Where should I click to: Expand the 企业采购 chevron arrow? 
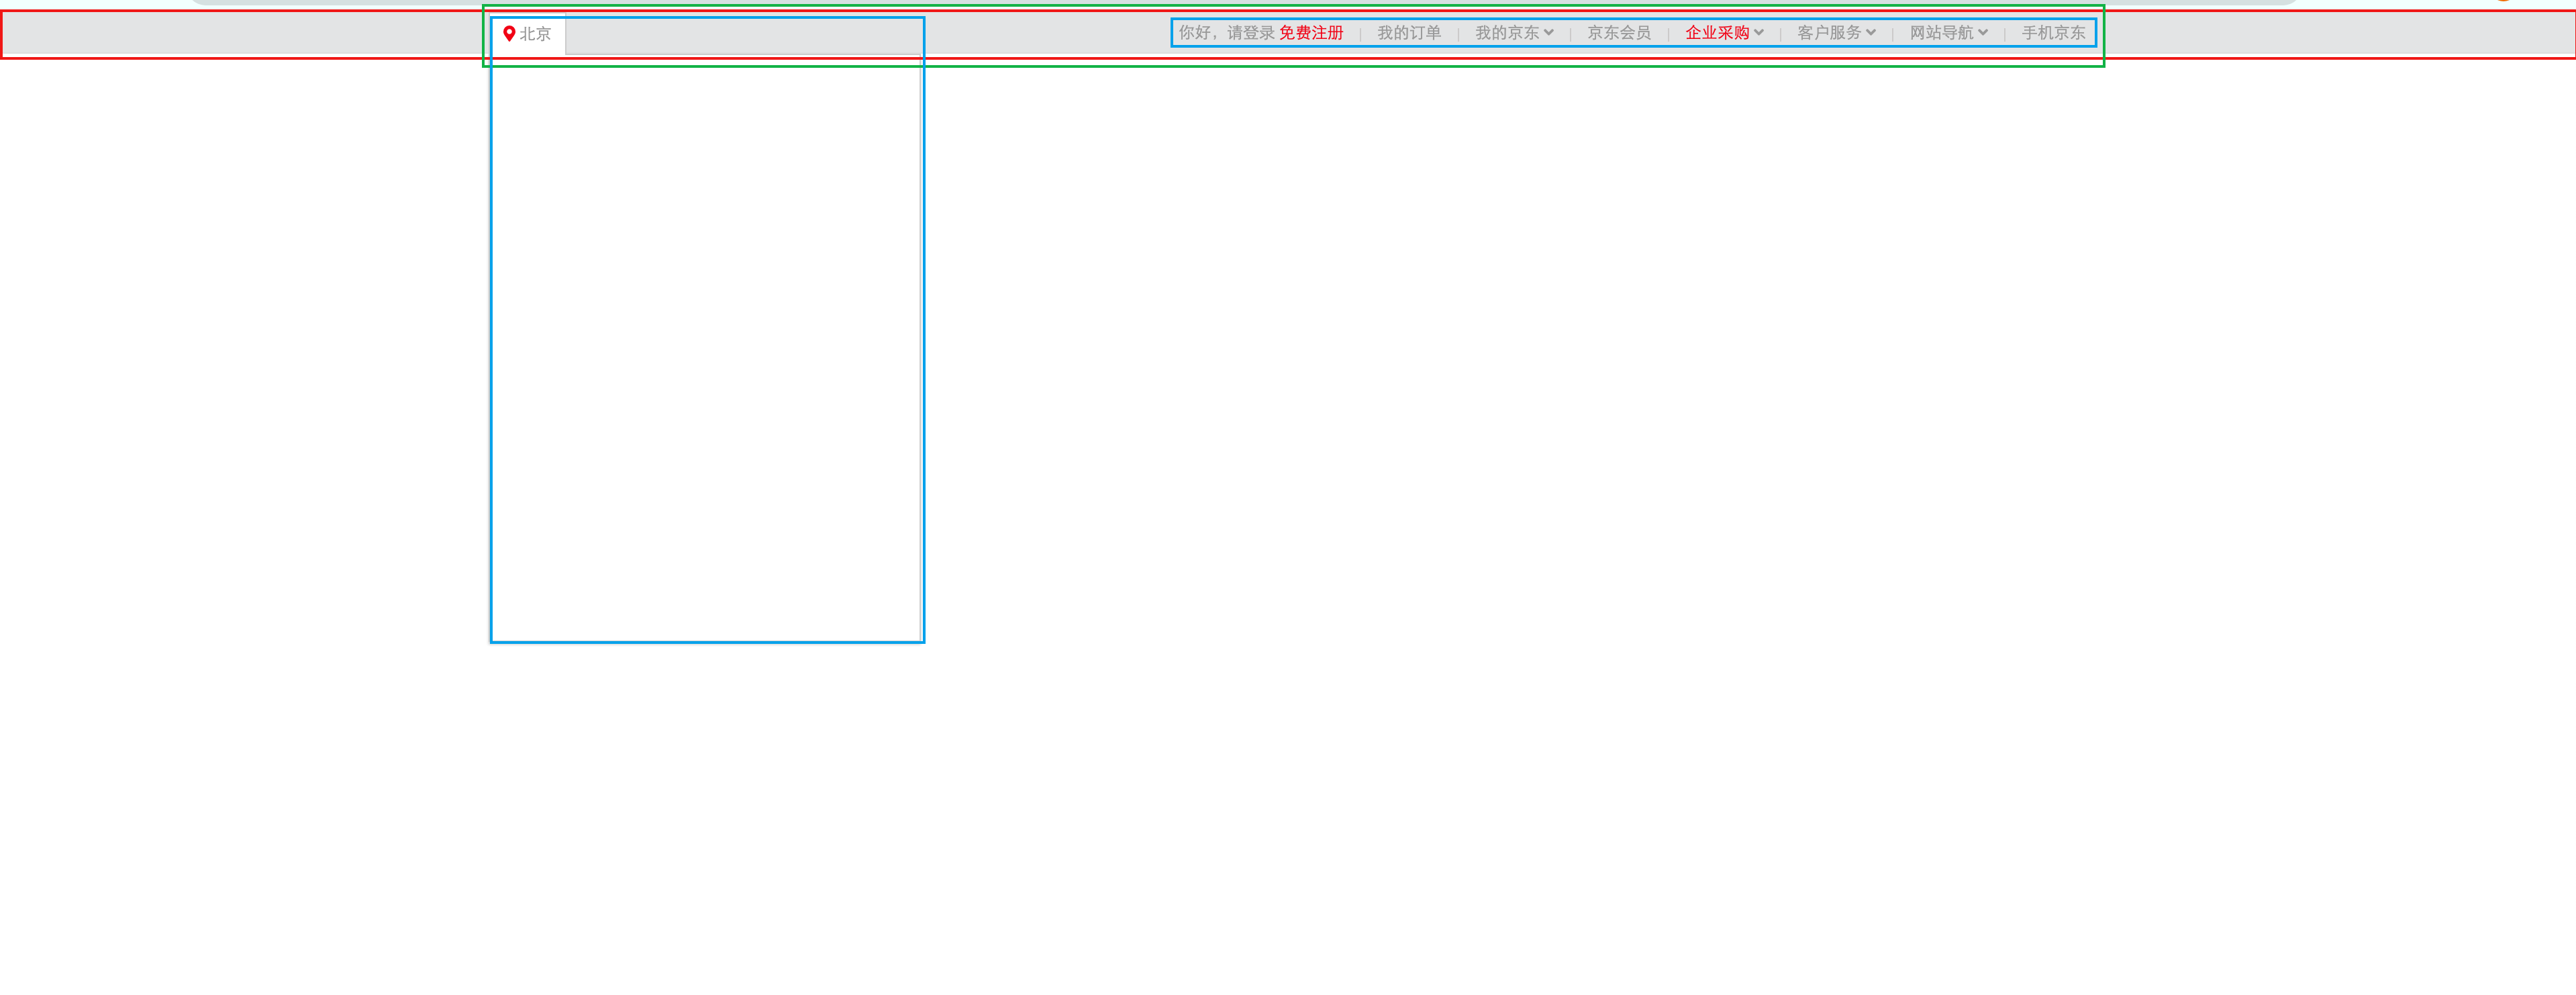pos(1759,33)
